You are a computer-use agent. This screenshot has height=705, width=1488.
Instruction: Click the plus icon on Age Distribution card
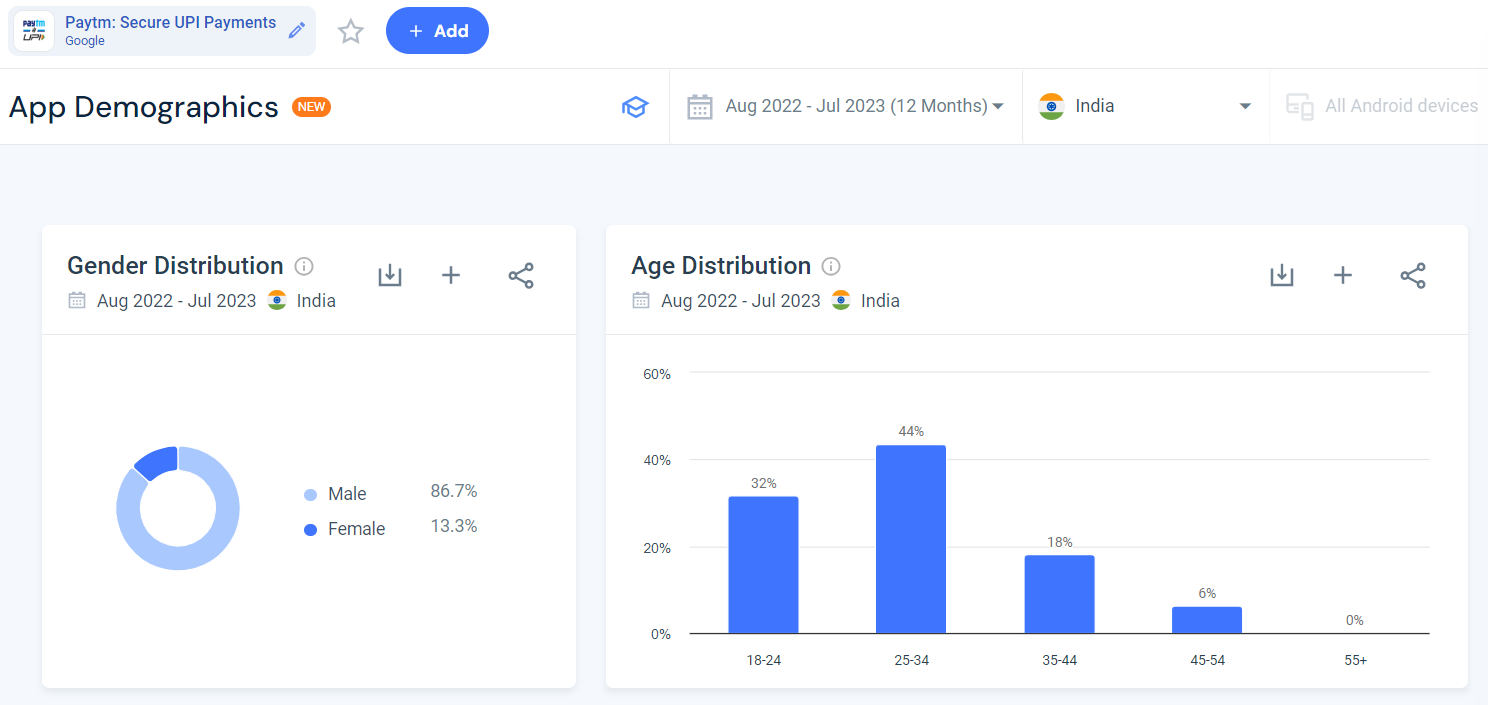[1342, 275]
